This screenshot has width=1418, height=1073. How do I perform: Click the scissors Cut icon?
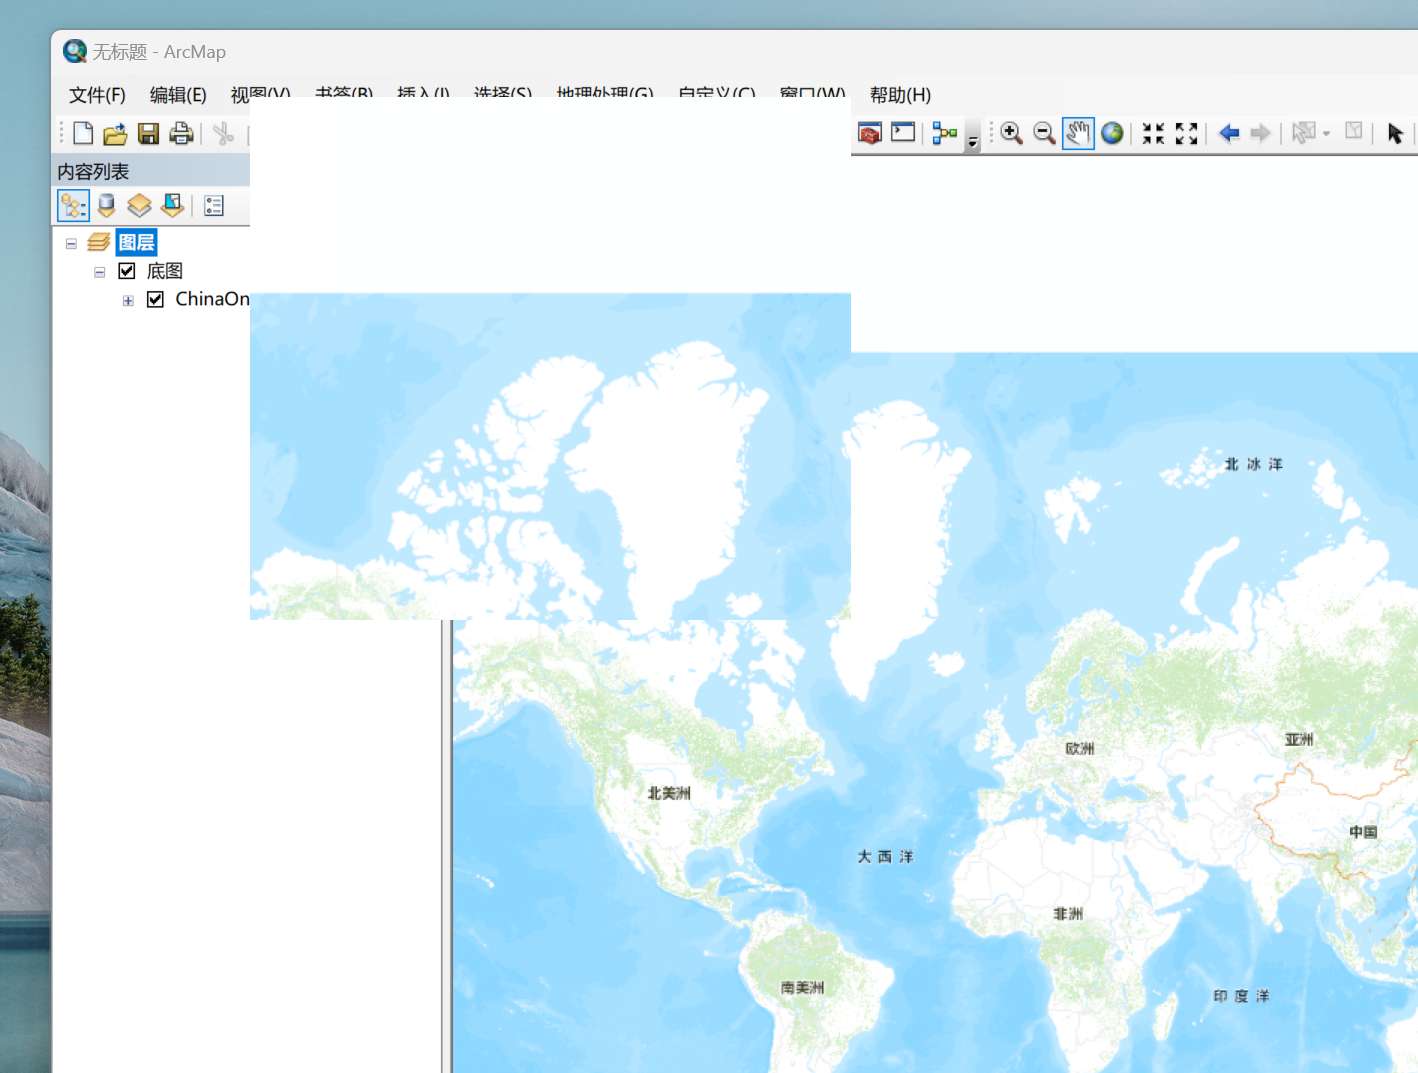click(224, 133)
